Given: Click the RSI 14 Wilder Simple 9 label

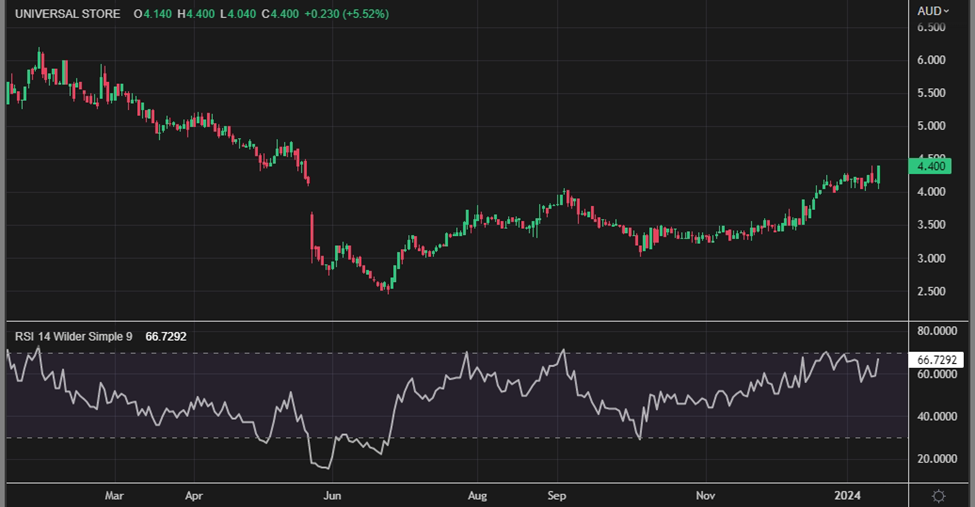Looking at the screenshot, I should tap(74, 337).
